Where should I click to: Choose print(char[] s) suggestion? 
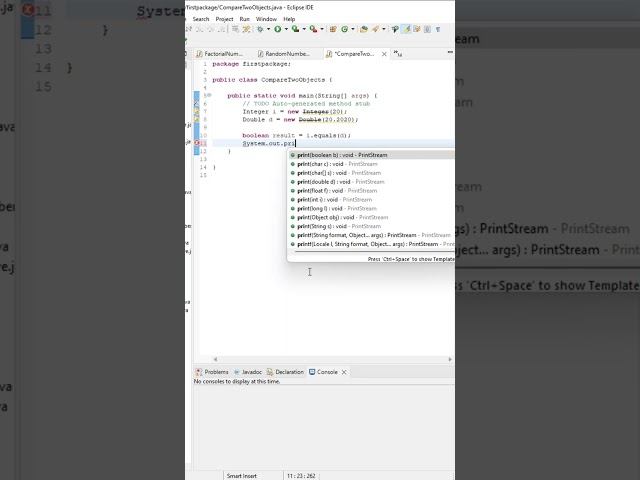(x=371, y=173)
